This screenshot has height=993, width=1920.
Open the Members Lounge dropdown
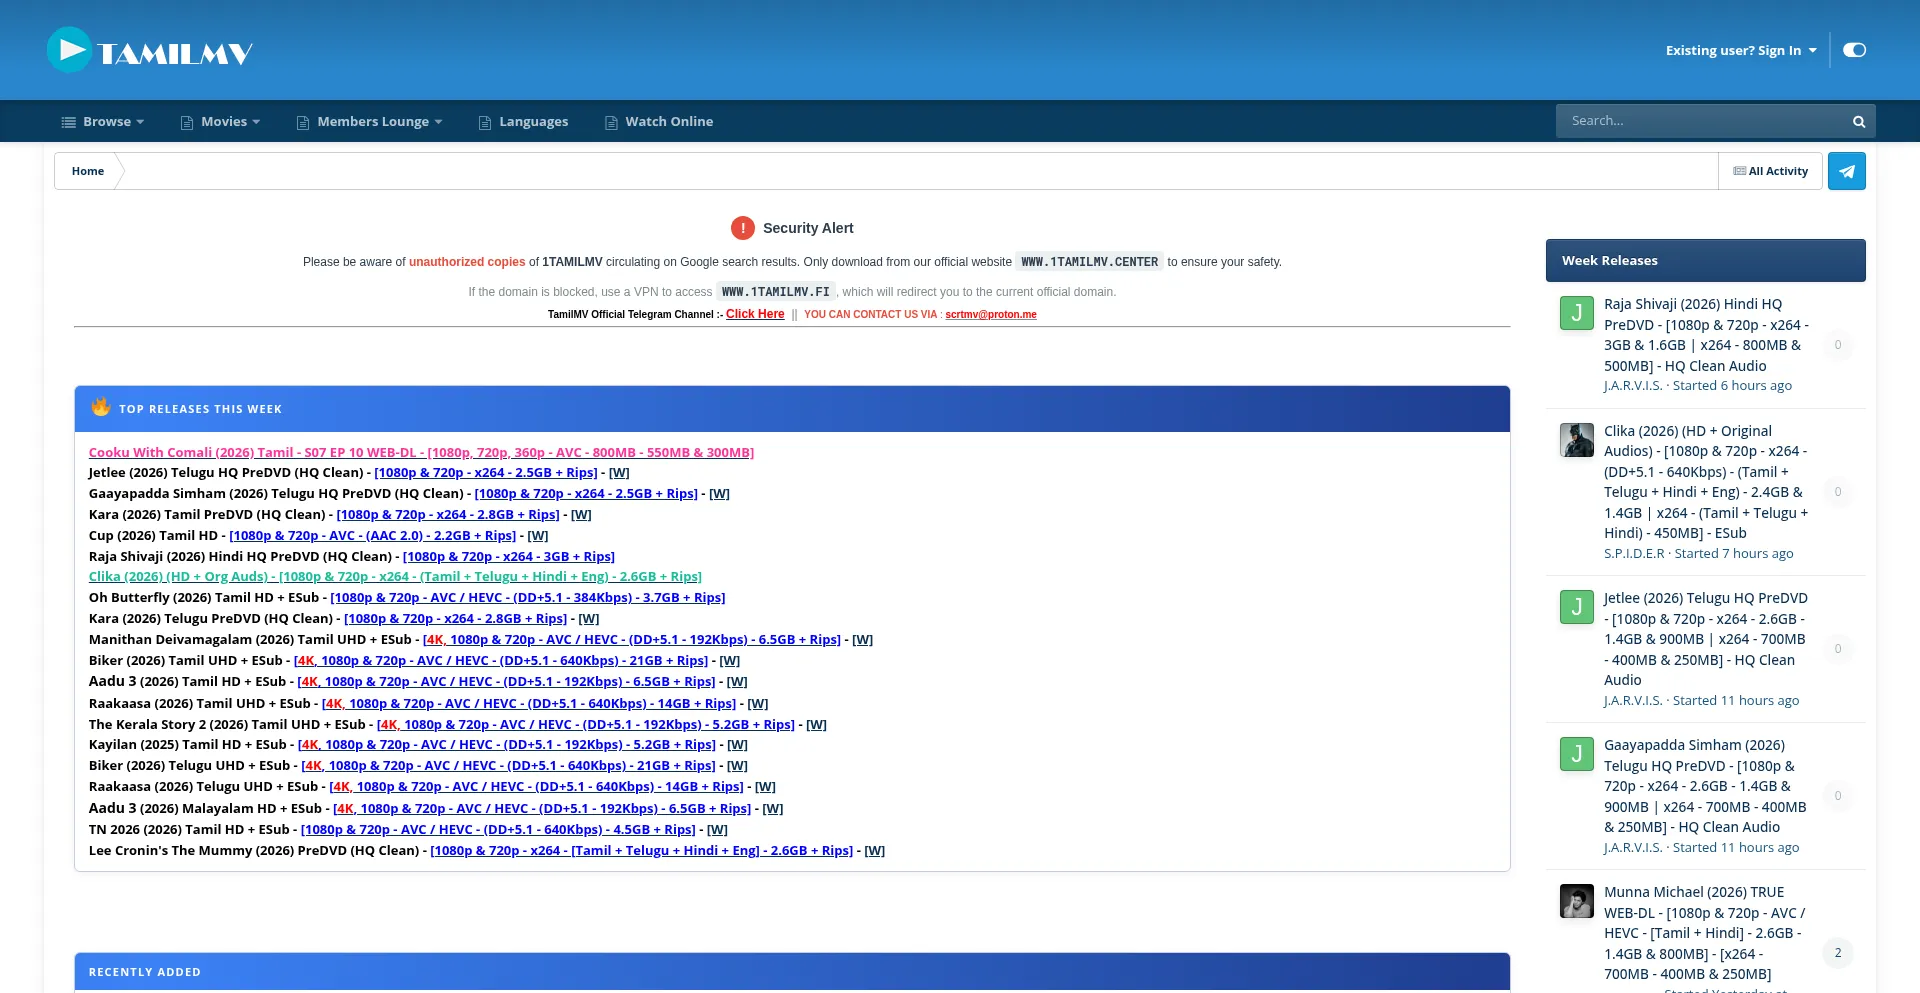click(x=370, y=122)
